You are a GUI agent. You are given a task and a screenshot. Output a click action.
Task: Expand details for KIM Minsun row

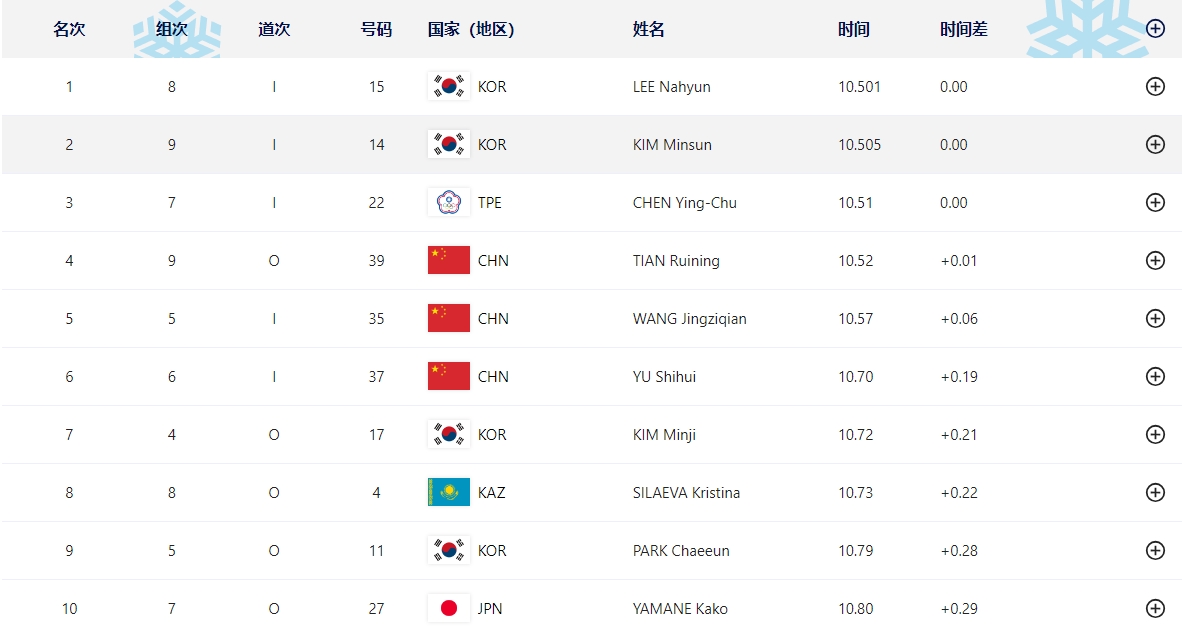click(x=1155, y=145)
